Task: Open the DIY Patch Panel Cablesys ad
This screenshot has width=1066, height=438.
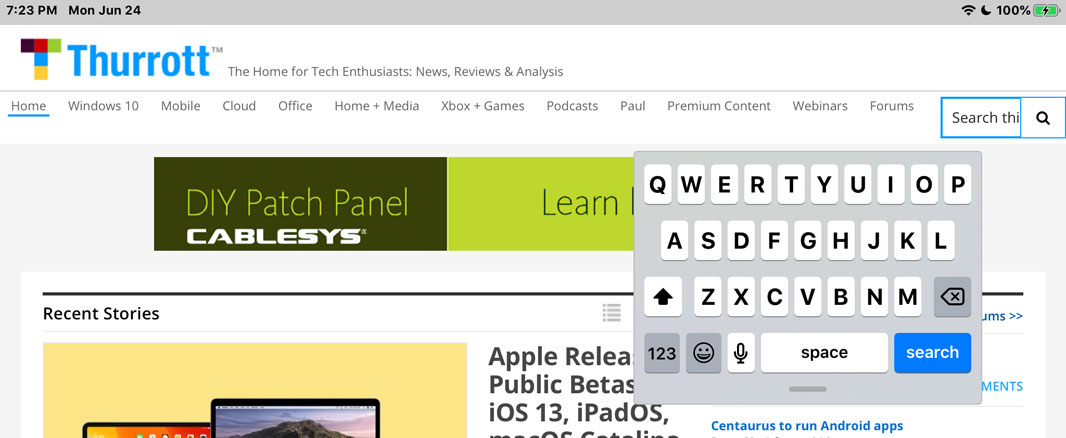Action: click(x=300, y=204)
